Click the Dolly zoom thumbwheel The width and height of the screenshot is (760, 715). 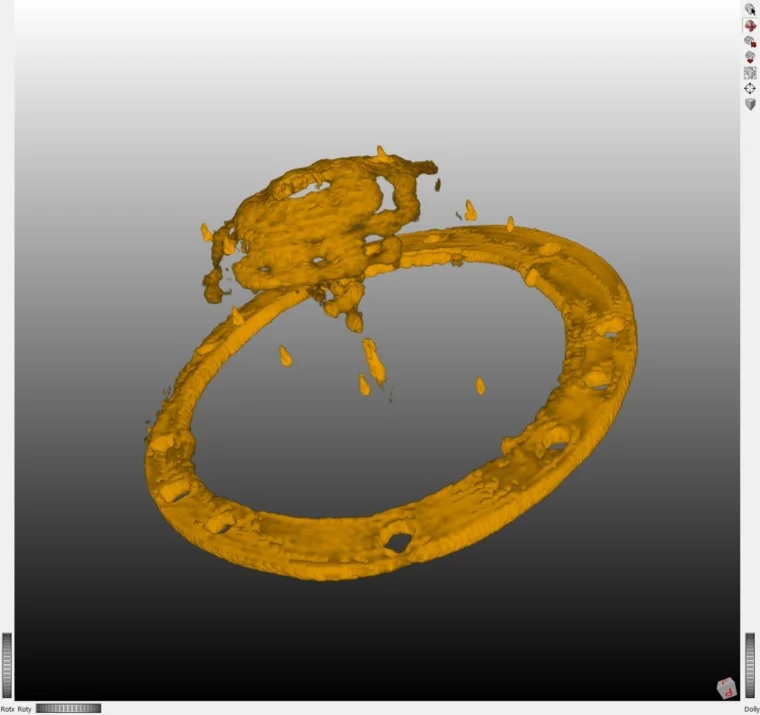coord(750,664)
